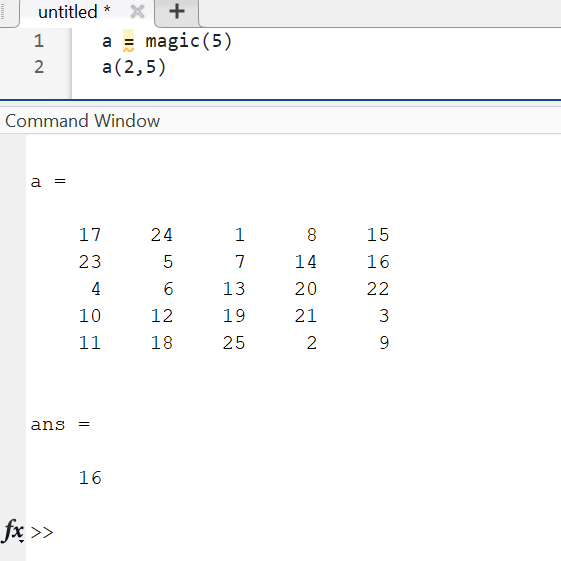The height and width of the screenshot is (561, 561).
Task: Click matrix value 19
Action: [234, 316]
